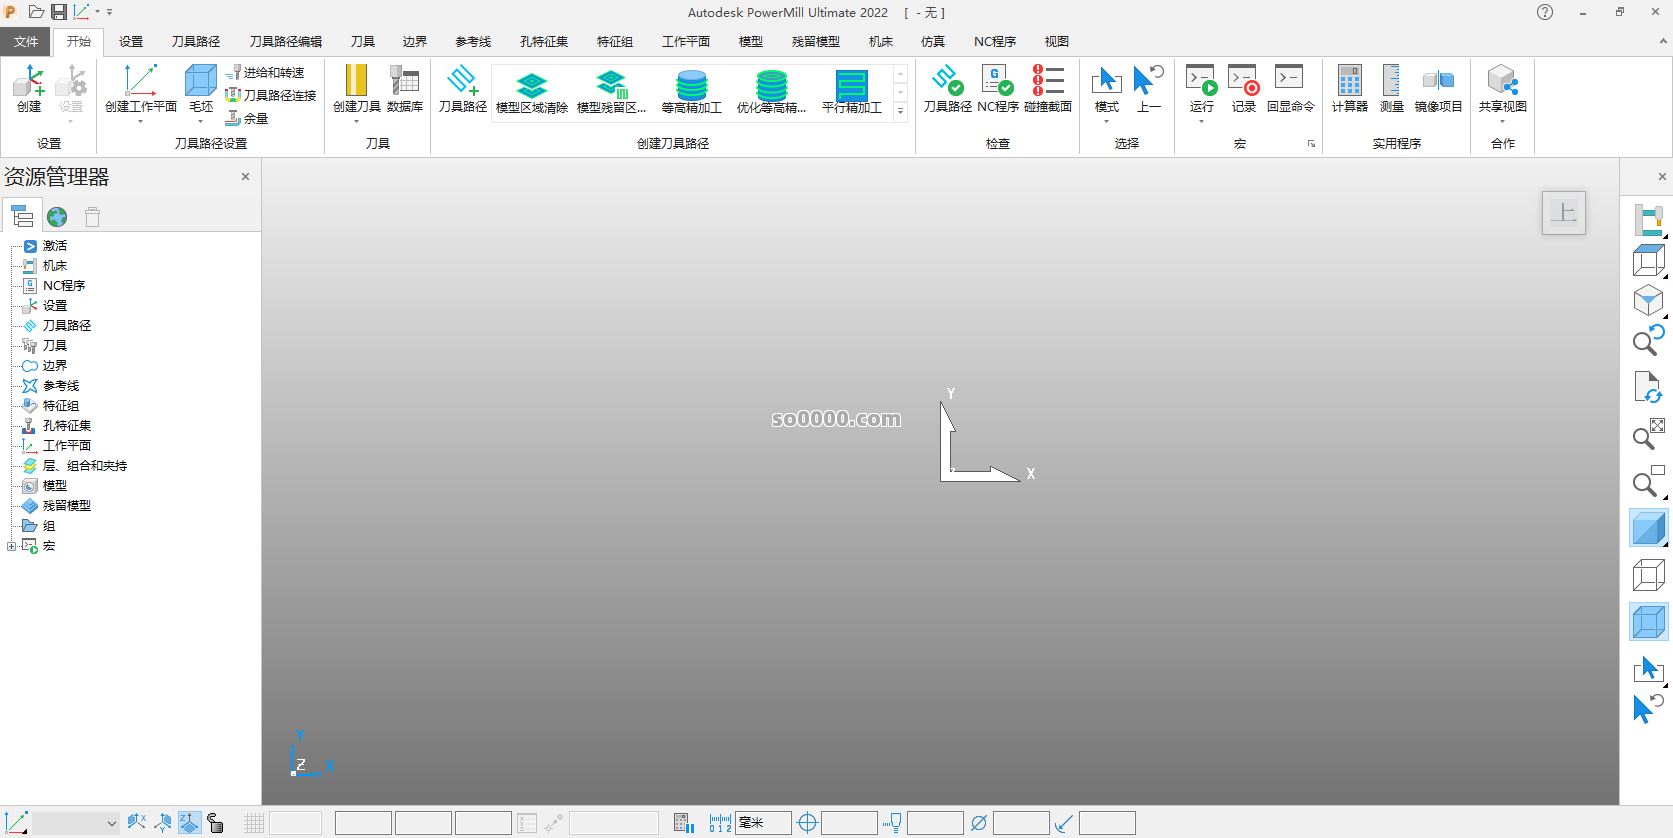Toggle plain shaded view mode
The height and width of the screenshot is (838, 1673).
coord(1647,528)
